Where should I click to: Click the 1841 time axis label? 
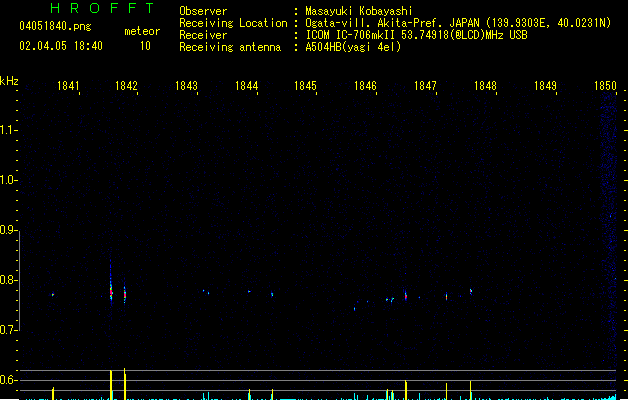68,86
